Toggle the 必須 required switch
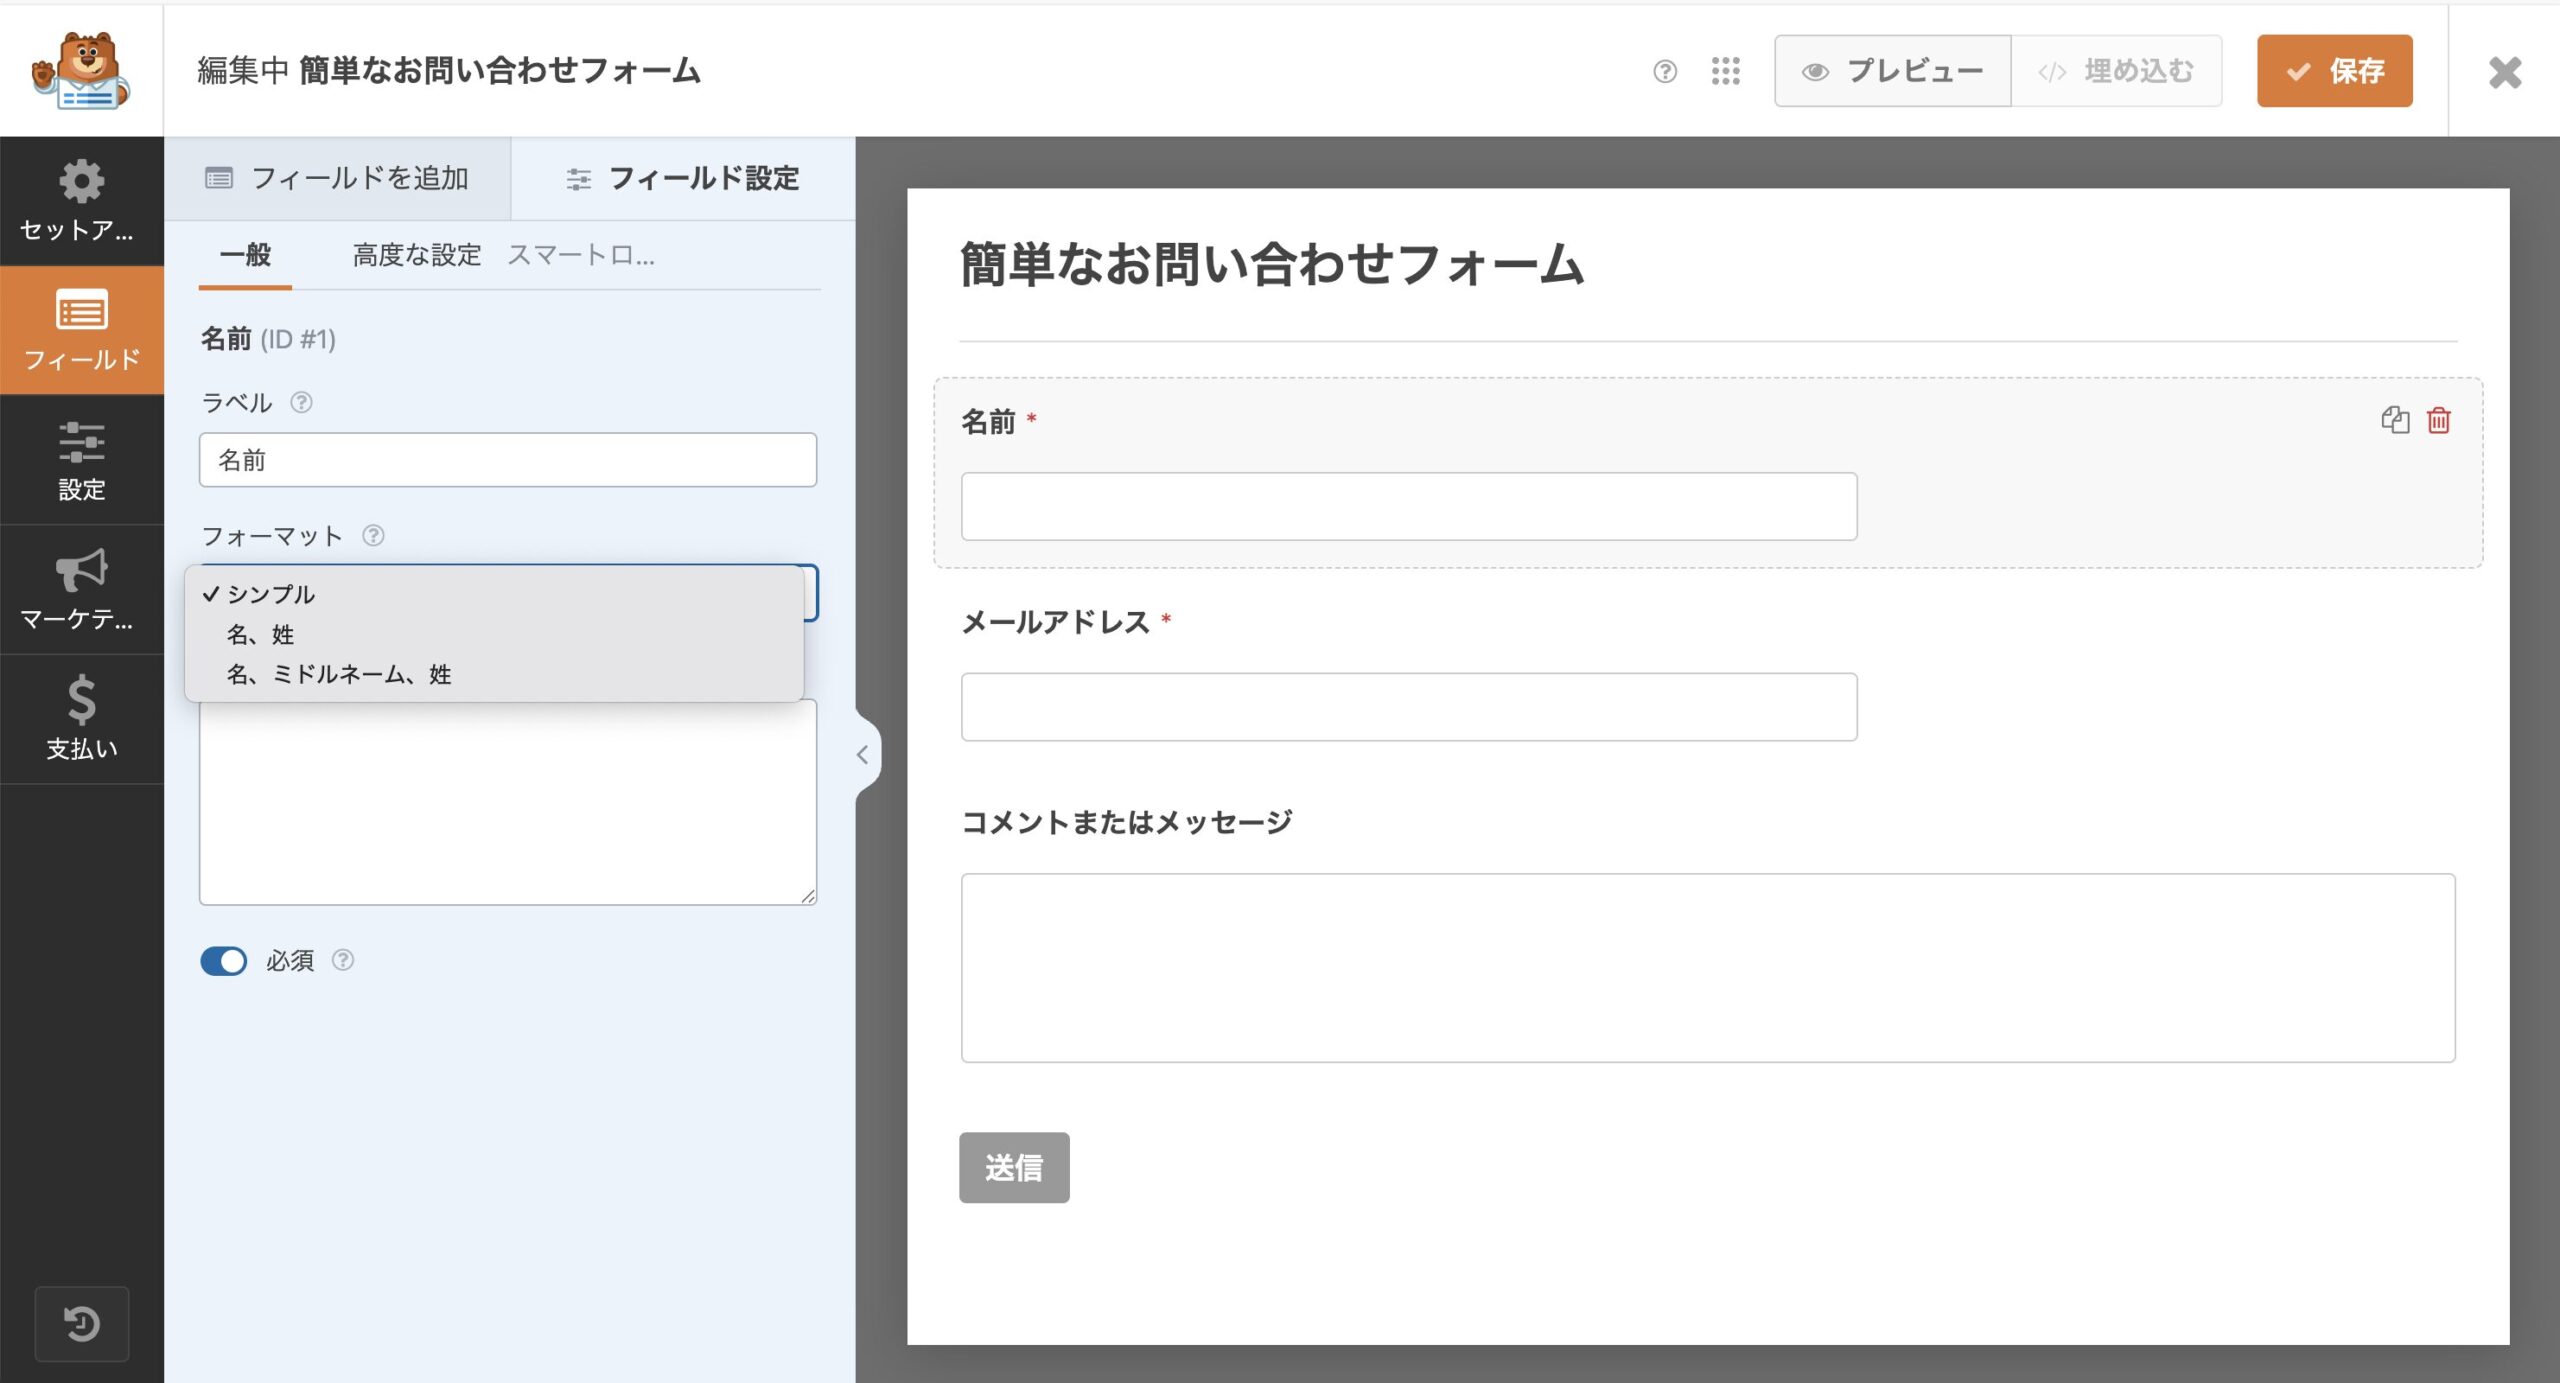This screenshot has height=1383, width=2560. (x=224, y=960)
